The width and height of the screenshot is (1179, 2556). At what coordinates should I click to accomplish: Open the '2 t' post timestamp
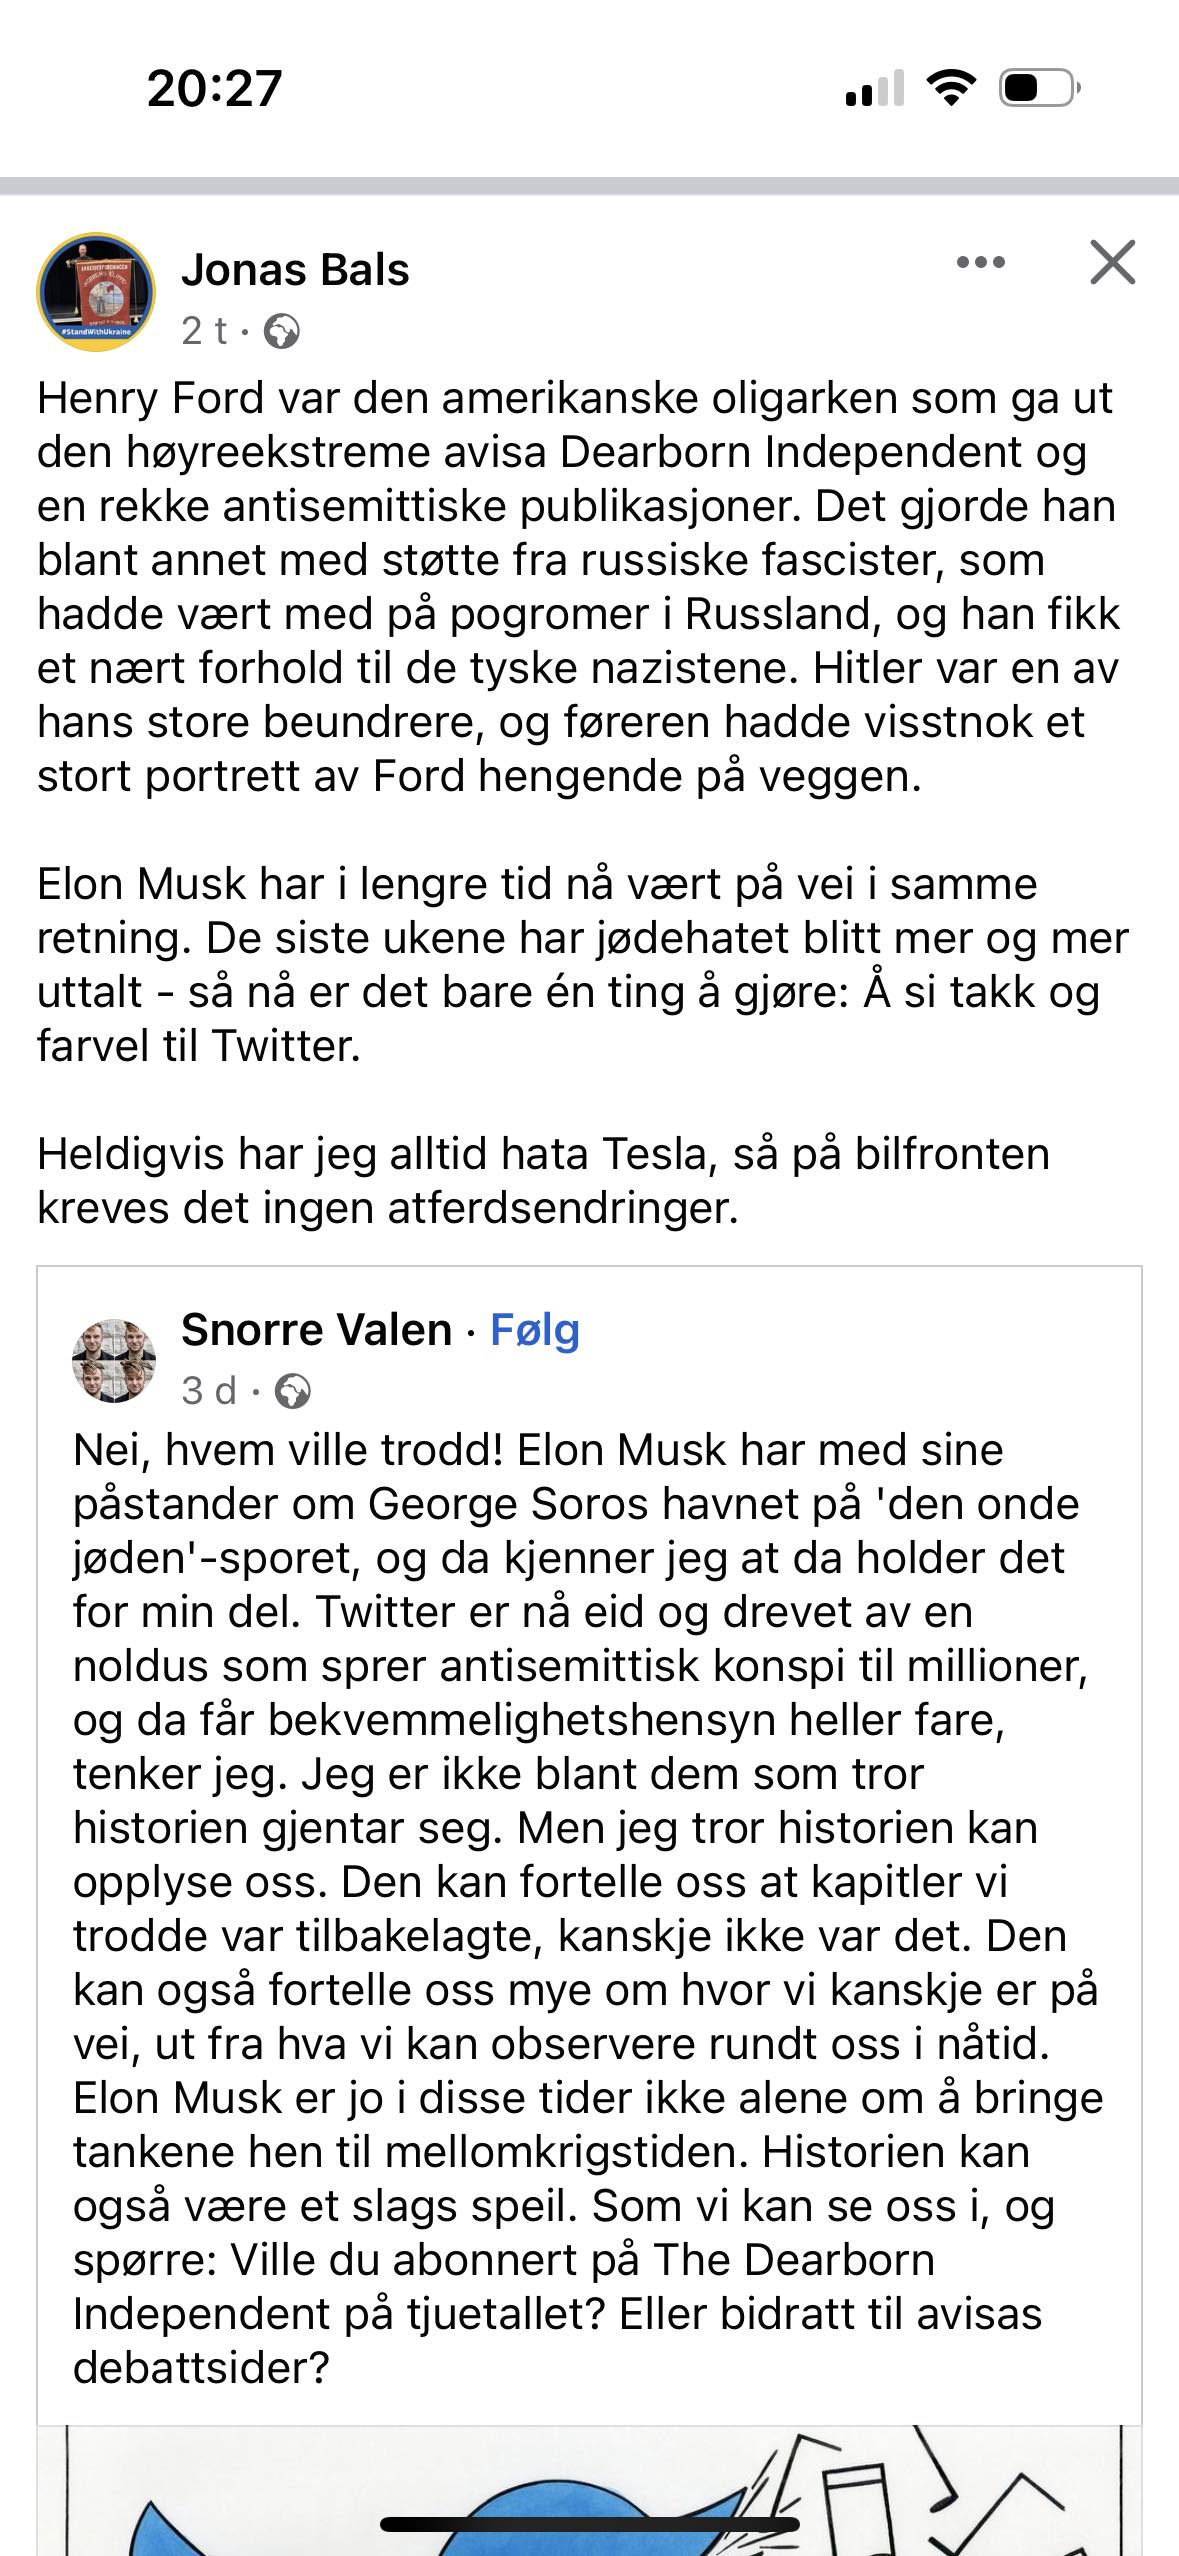point(205,331)
